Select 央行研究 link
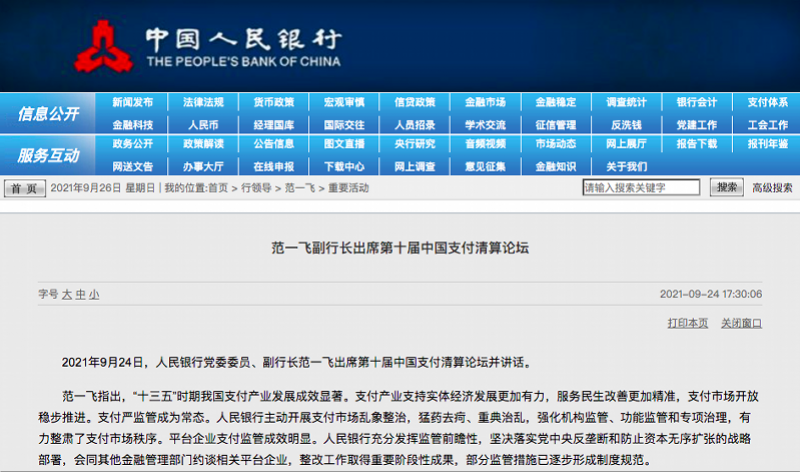The width and height of the screenshot is (800, 472). [x=415, y=144]
